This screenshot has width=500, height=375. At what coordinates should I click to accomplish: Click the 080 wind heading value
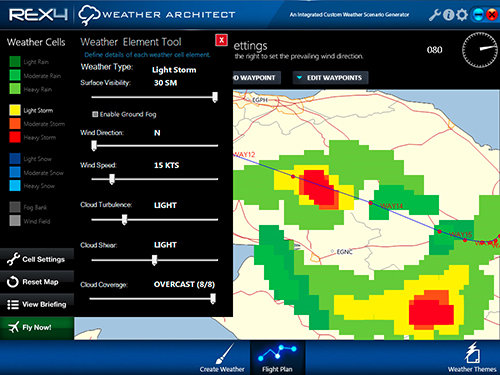pyautogui.click(x=434, y=50)
